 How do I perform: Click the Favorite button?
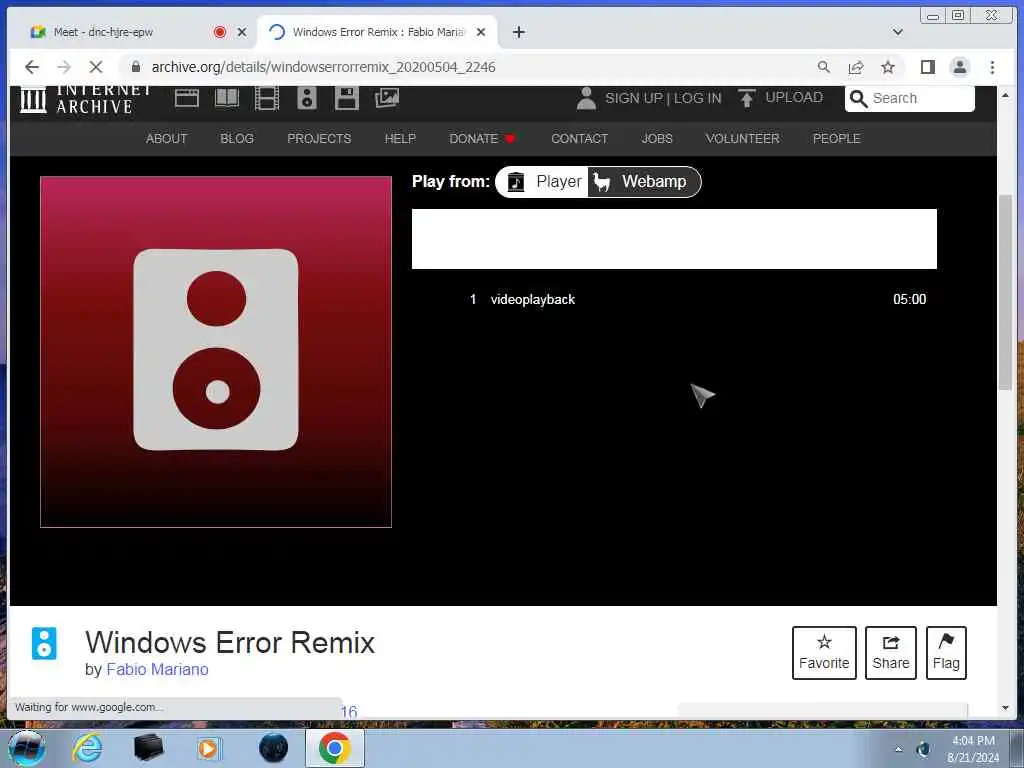tap(824, 652)
